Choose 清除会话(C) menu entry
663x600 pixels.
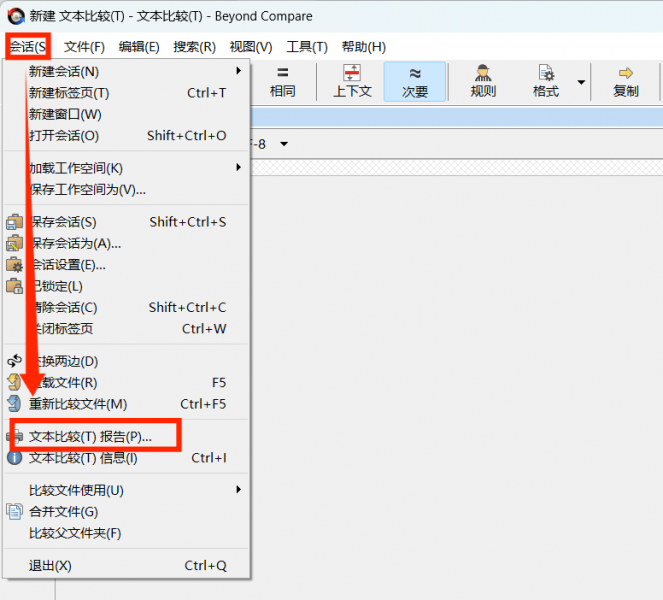(x=127, y=307)
